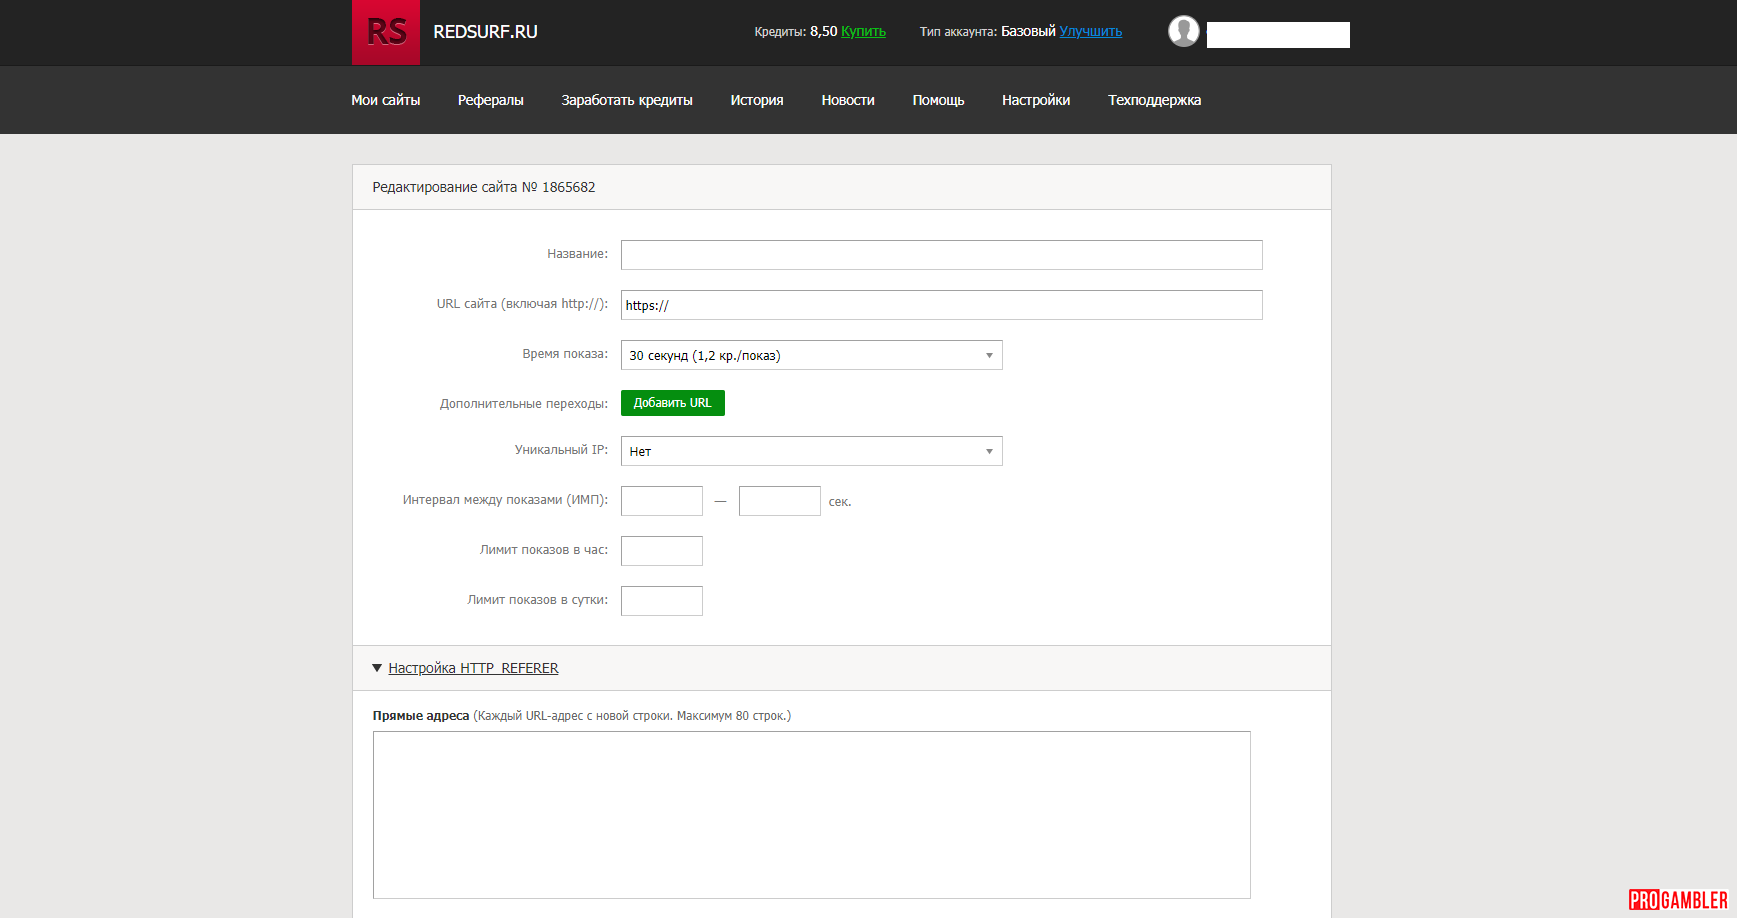Go to Новости in the navigation
The height and width of the screenshot is (918, 1737).
tap(847, 100)
